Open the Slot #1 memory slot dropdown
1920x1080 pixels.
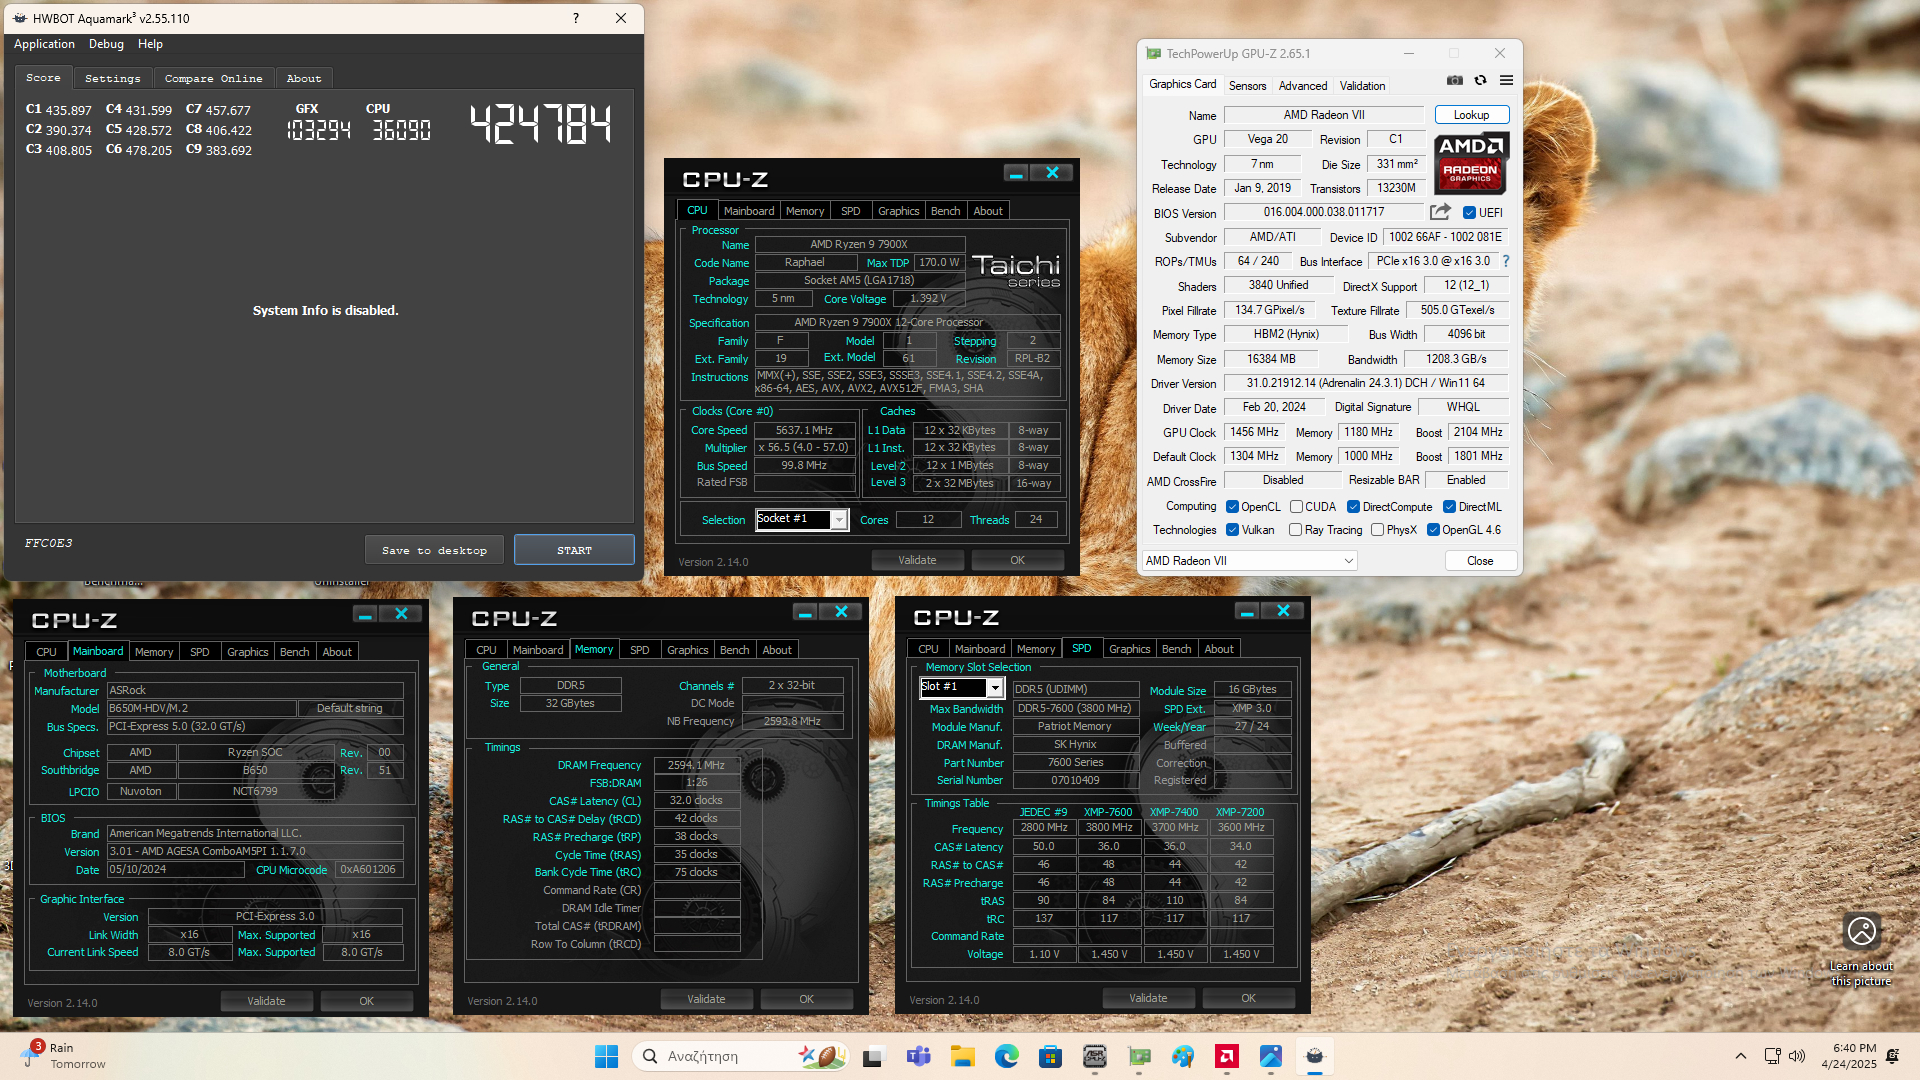pyautogui.click(x=962, y=687)
